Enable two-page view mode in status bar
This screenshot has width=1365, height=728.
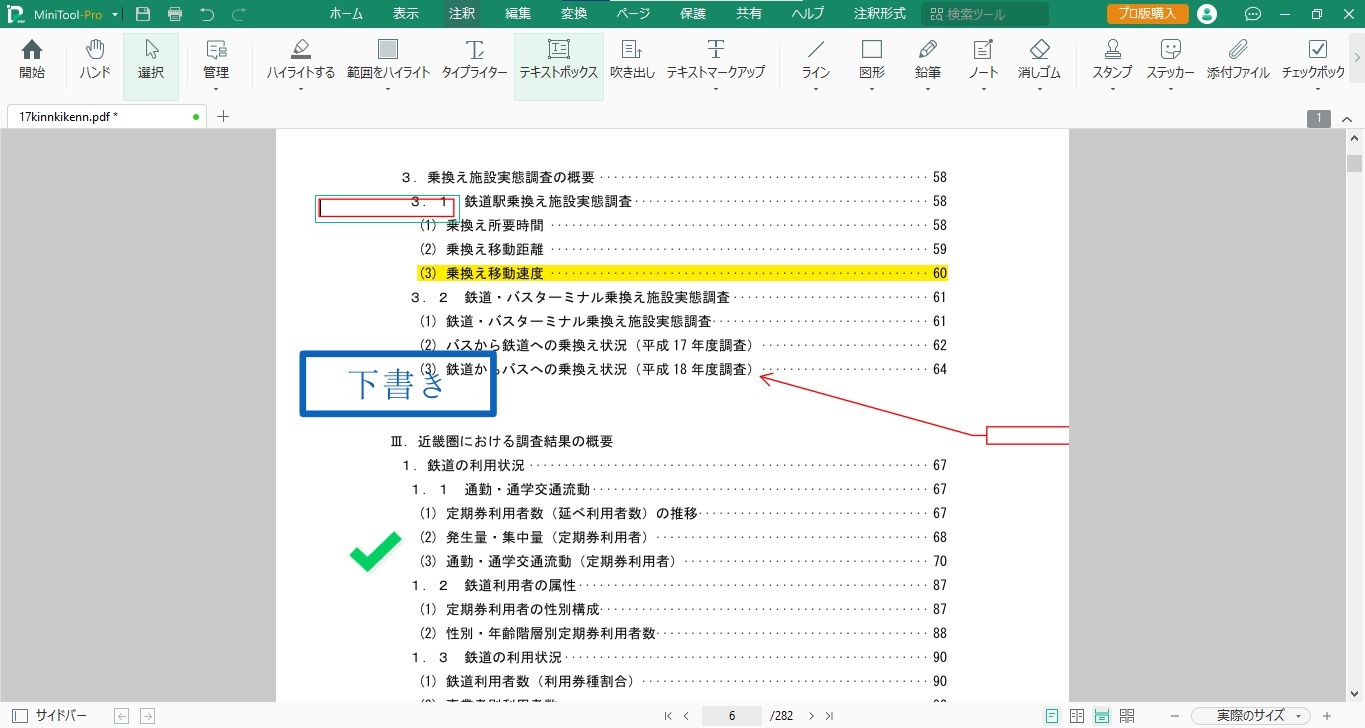click(1077, 715)
